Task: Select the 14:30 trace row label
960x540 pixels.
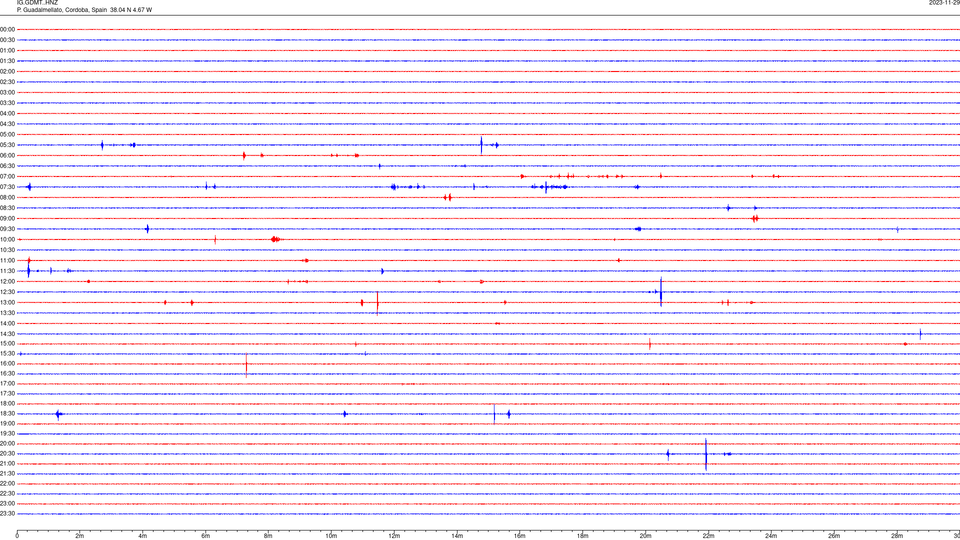Action: tap(7, 334)
